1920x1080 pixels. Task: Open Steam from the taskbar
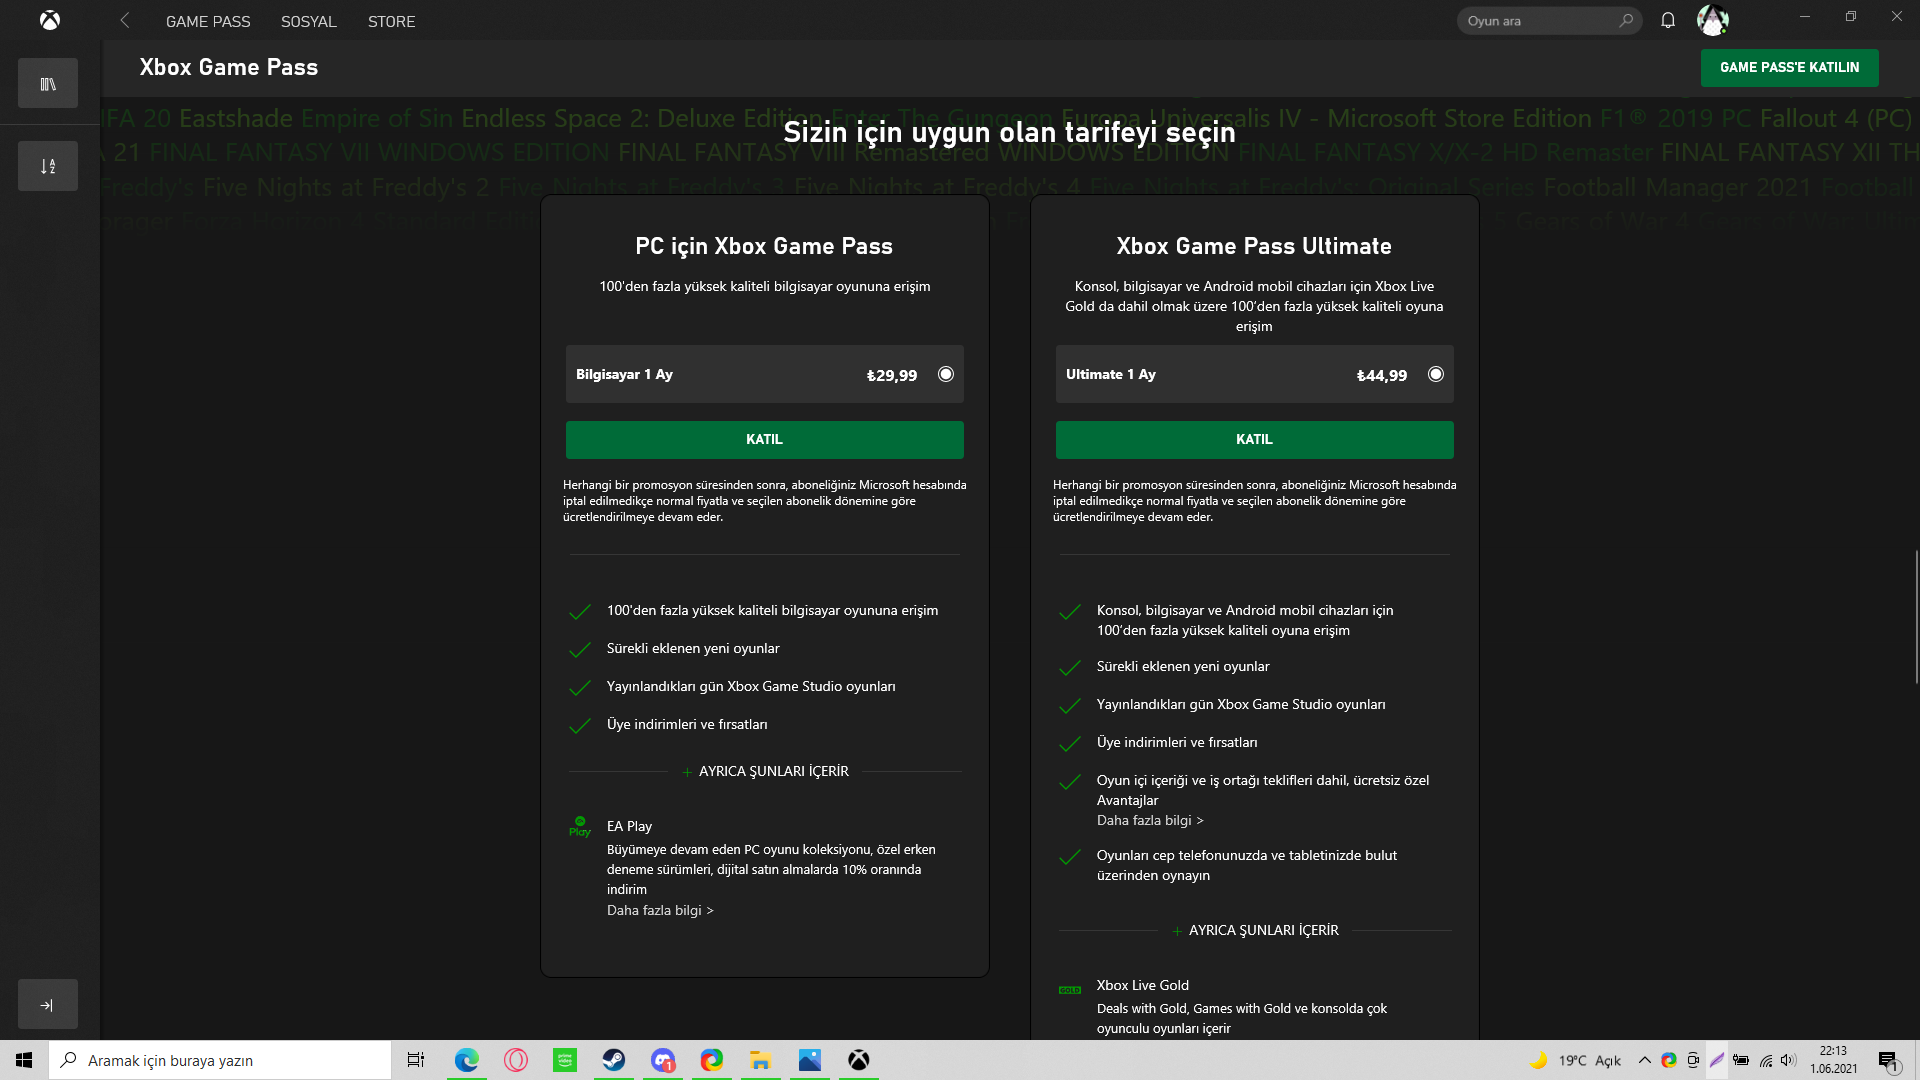pos(614,1060)
